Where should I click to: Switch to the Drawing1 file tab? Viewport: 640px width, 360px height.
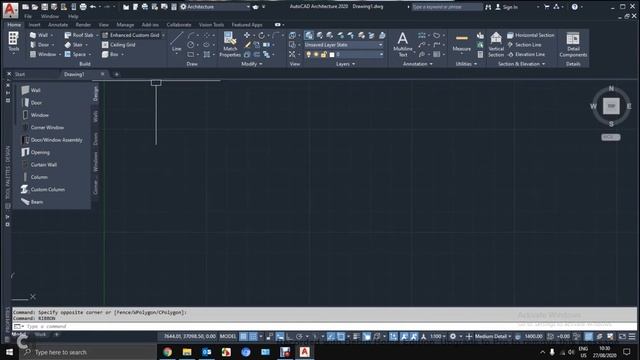74,74
